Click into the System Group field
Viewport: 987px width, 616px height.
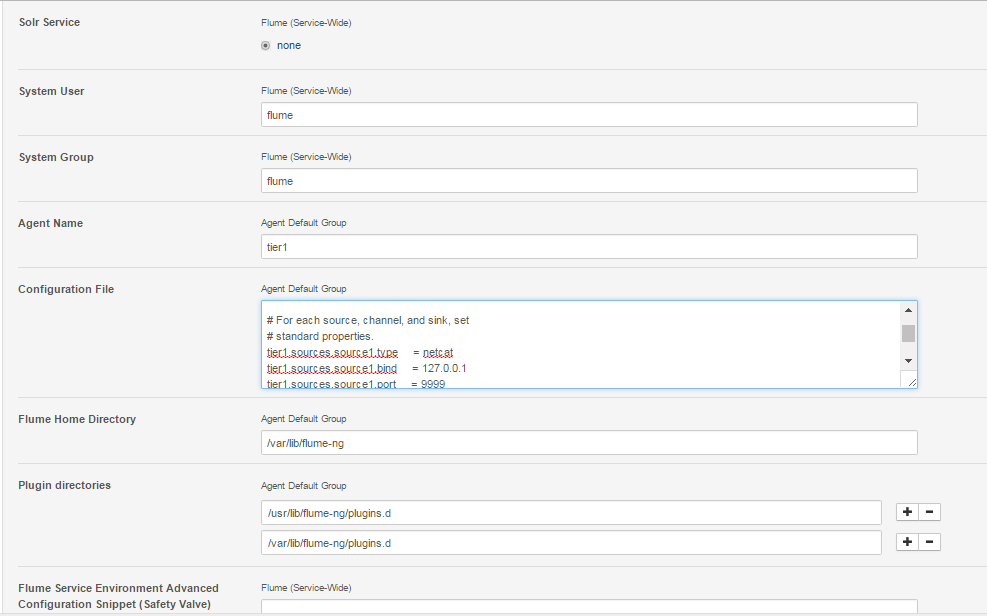point(588,181)
